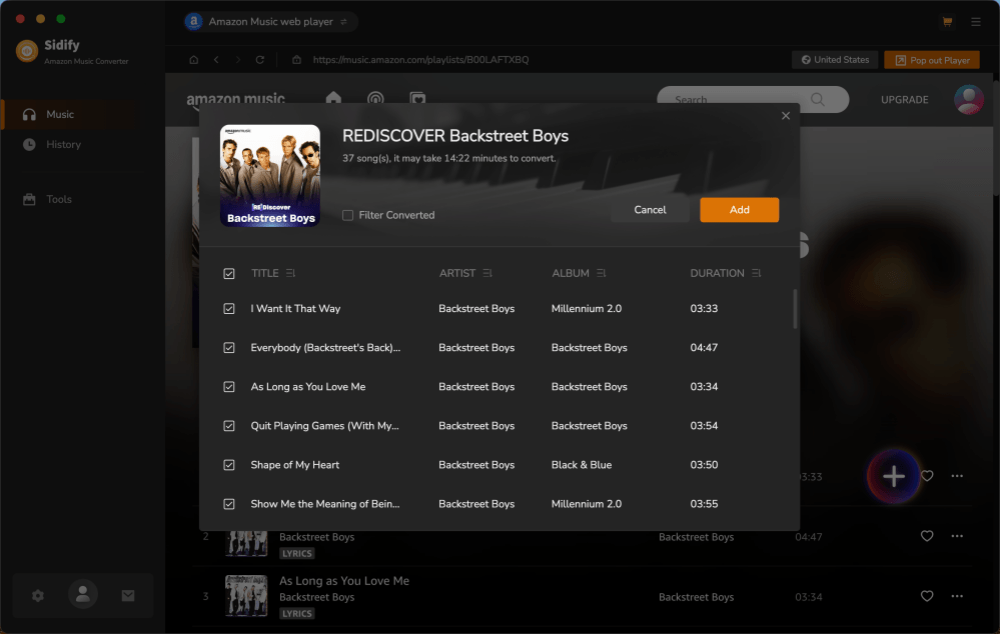Open the library icon in Amazon Music
The height and width of the screenshot is (634, 1000).
pos(418,99)
